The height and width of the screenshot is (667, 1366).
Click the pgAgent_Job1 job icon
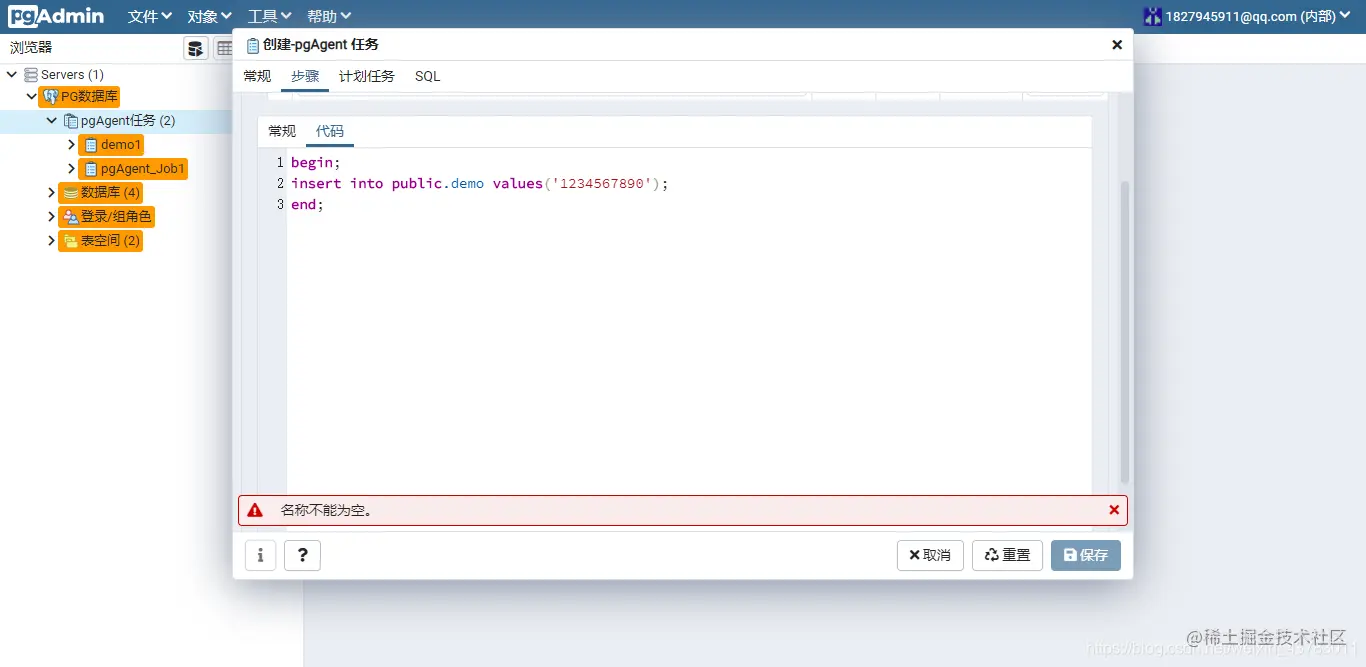(91, 169)
